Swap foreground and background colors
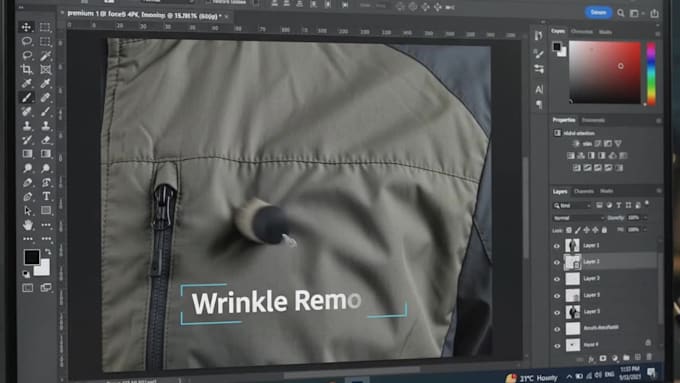 pyautogui.click(x=48, y=252)
